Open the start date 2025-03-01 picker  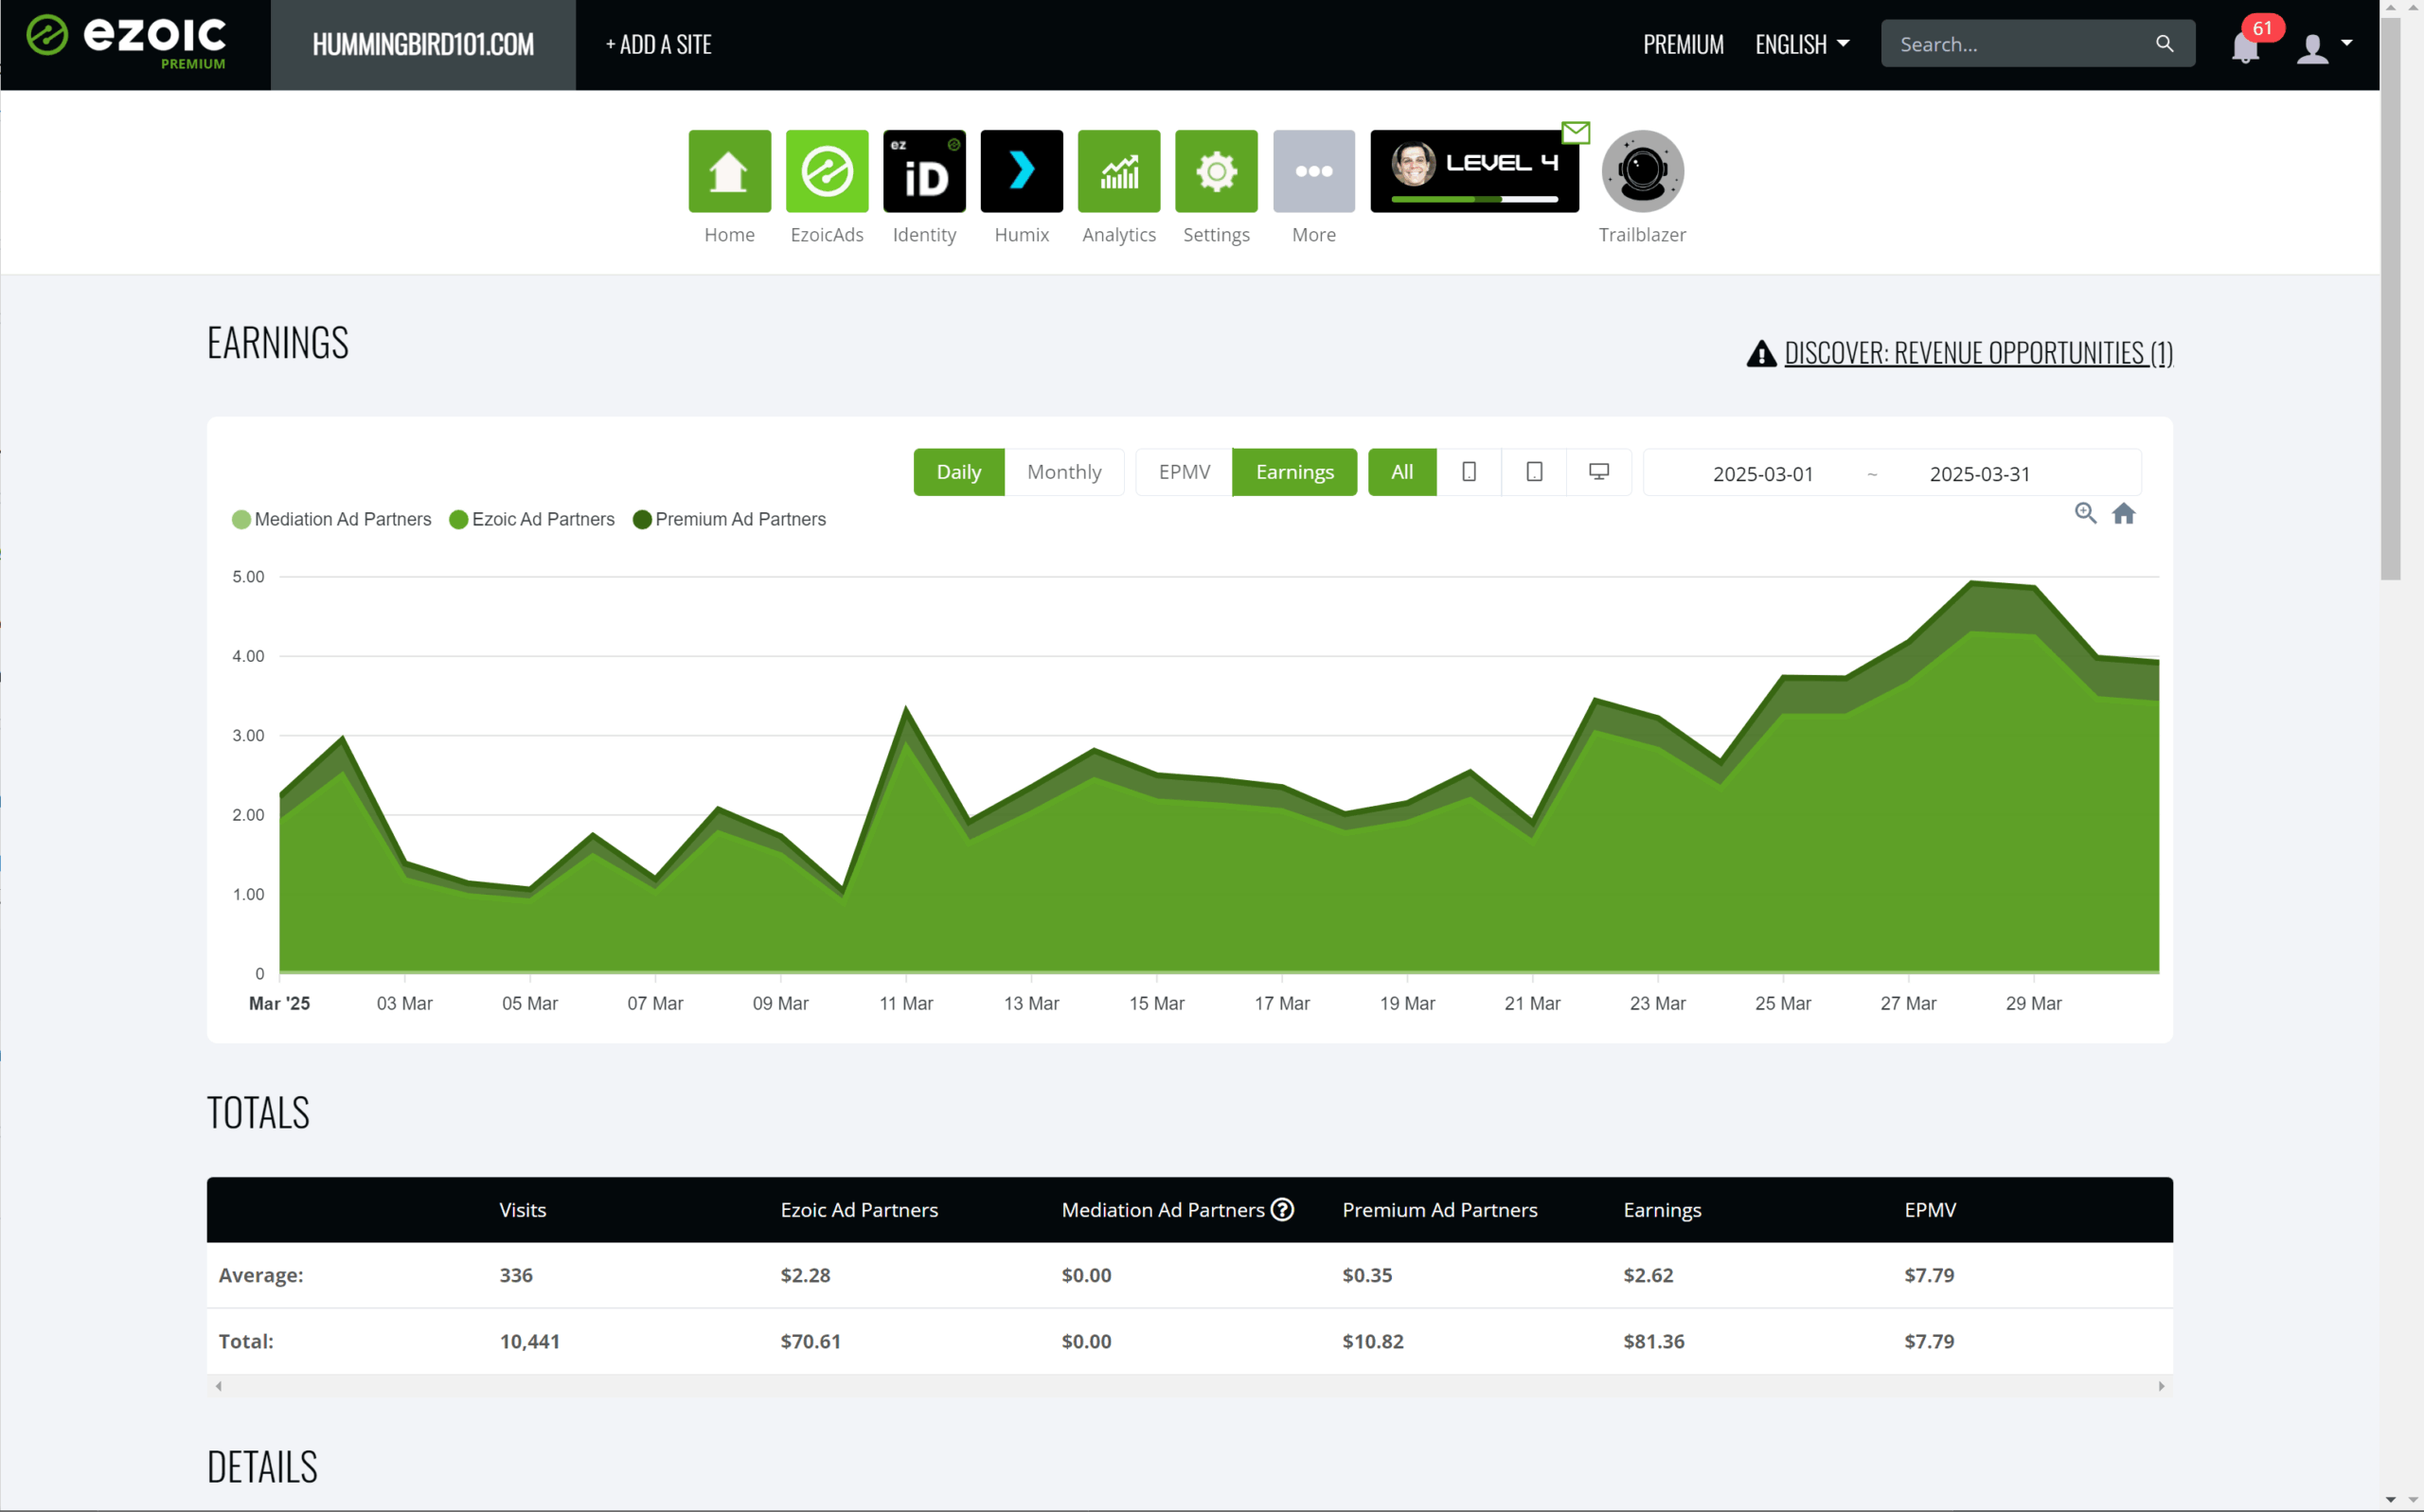pos(1762,474)
